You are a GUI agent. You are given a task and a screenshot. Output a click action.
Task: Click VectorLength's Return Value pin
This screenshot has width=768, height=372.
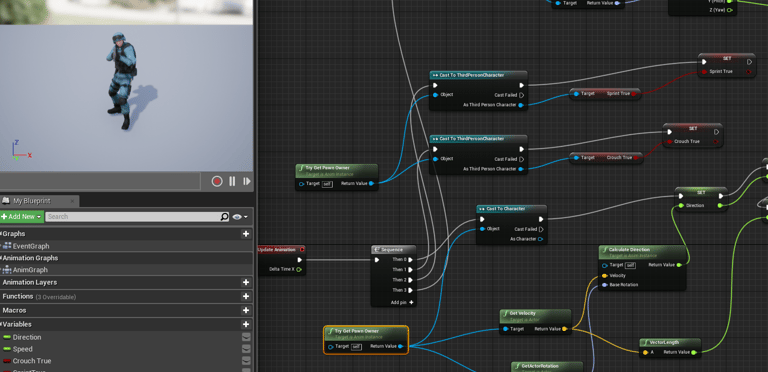point(694,352)
